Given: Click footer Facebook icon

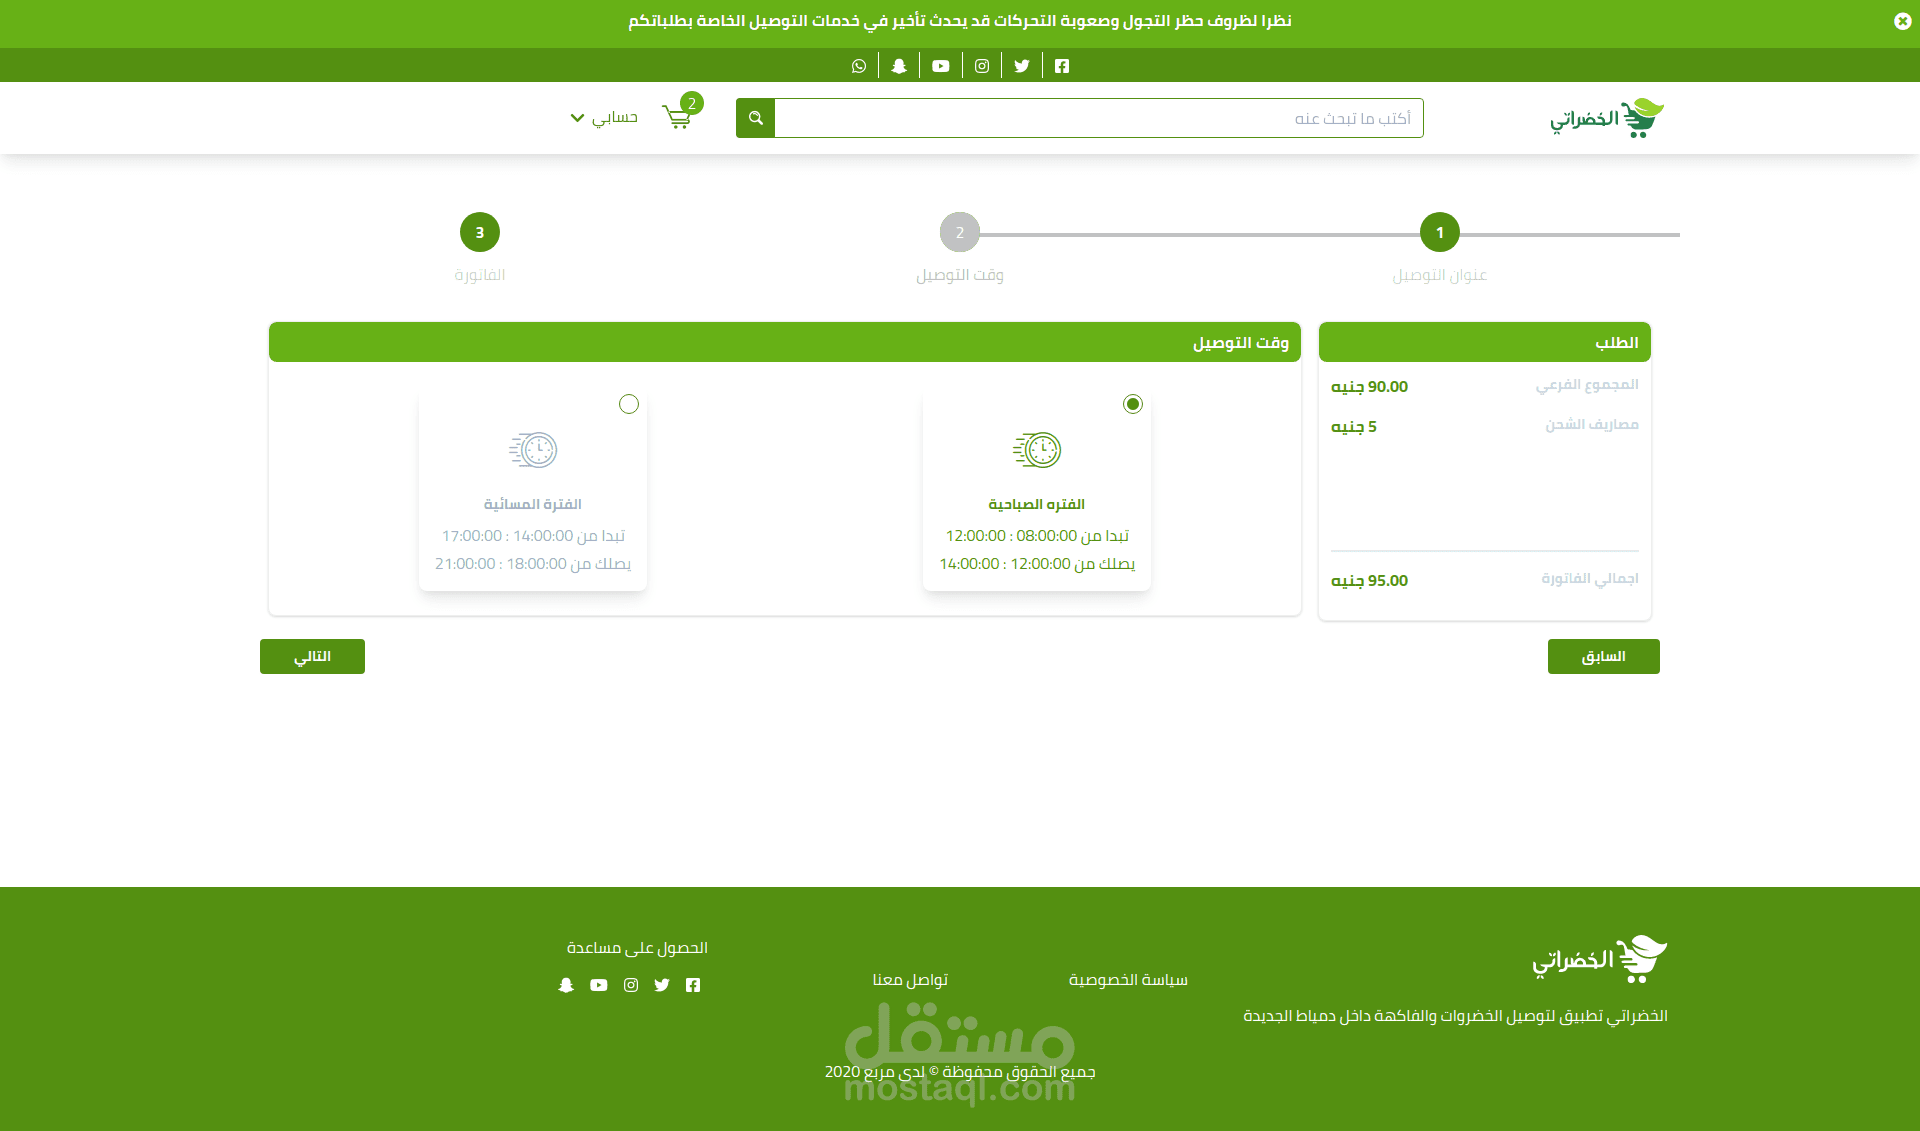Looking at the screenshot, I should tap(693, 985).
